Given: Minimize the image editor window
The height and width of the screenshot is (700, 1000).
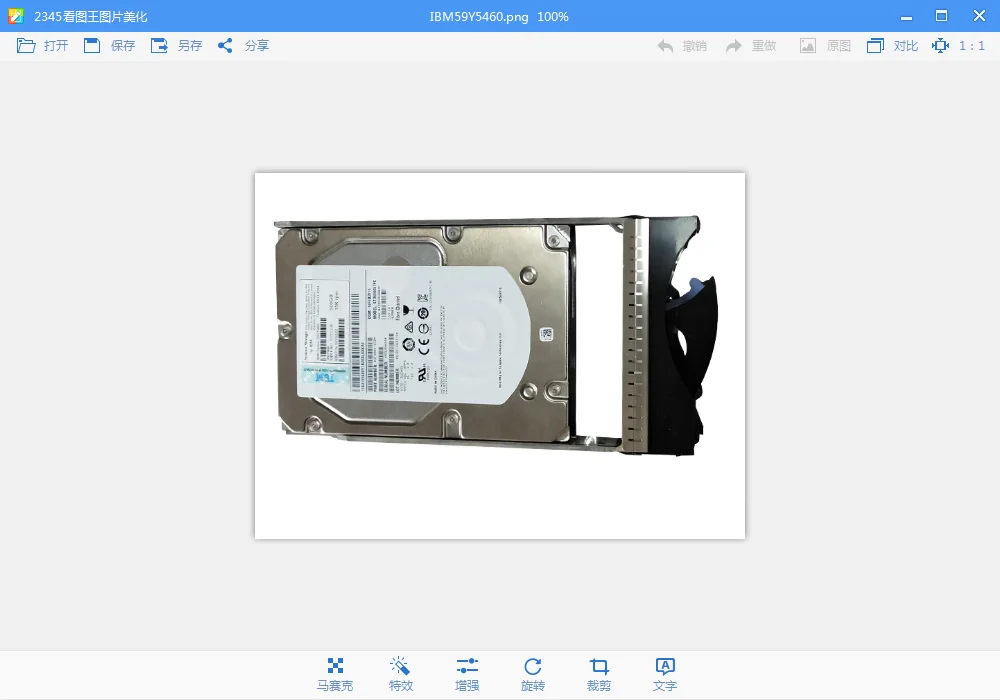Looking at the screenshot, I should pos(906,17).
